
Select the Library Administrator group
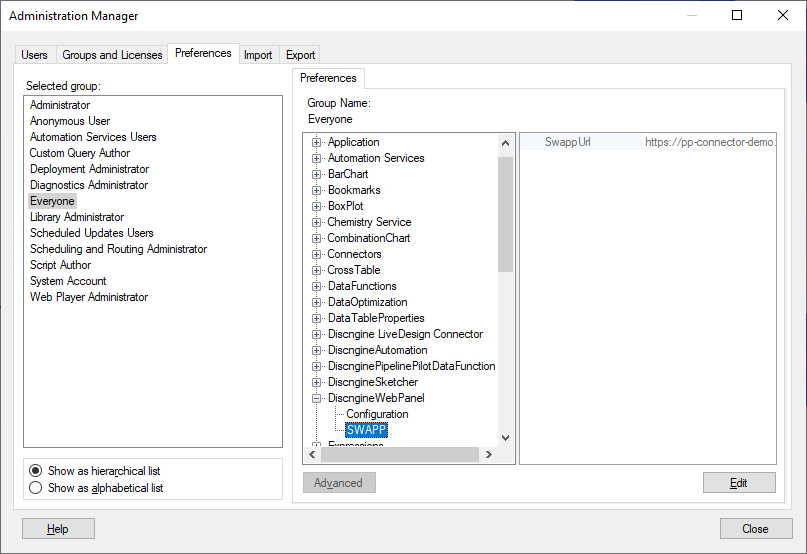[77, 217]
